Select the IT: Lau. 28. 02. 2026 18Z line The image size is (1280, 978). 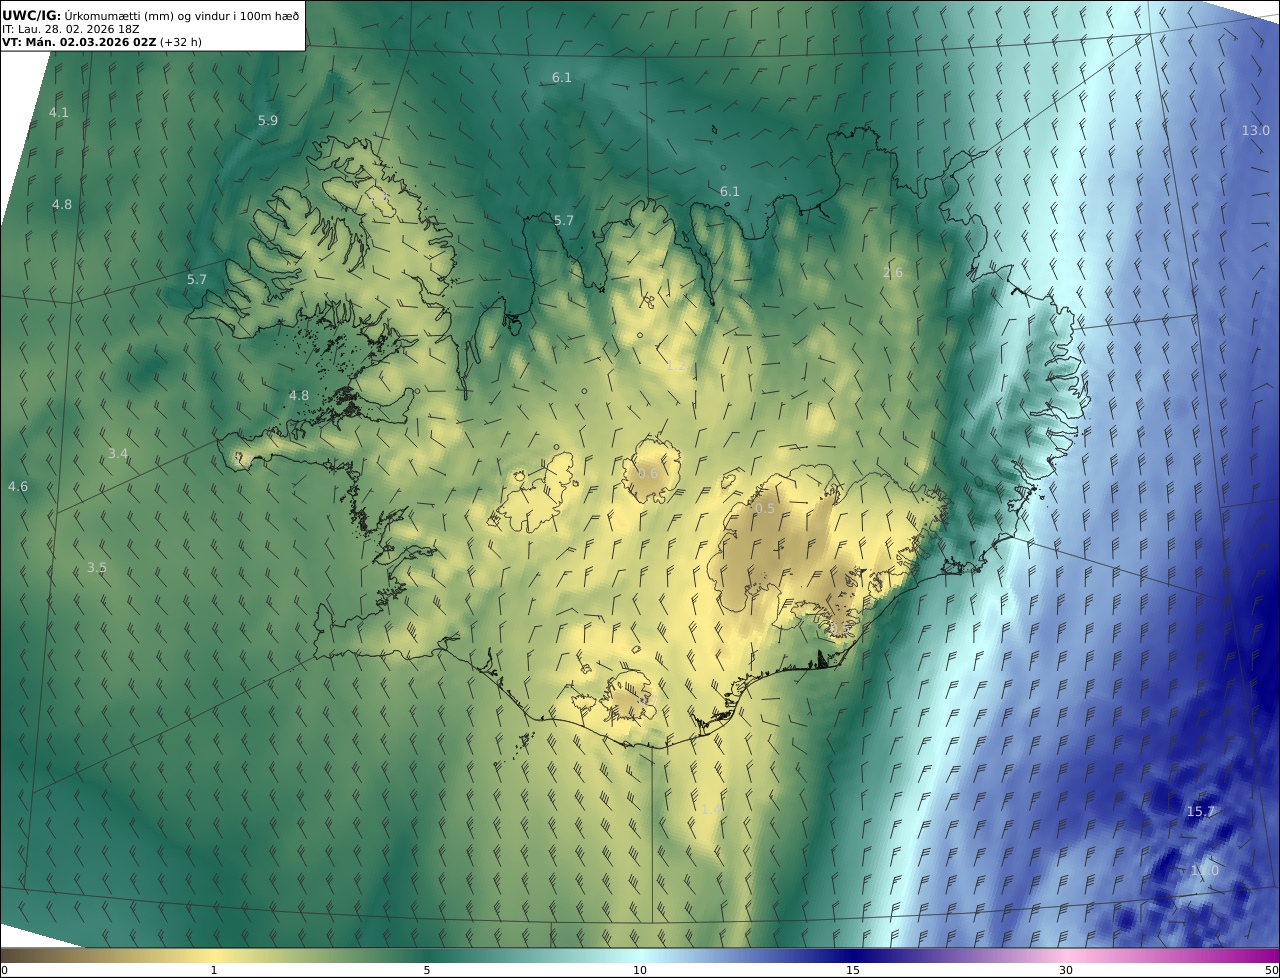point(70,30)
